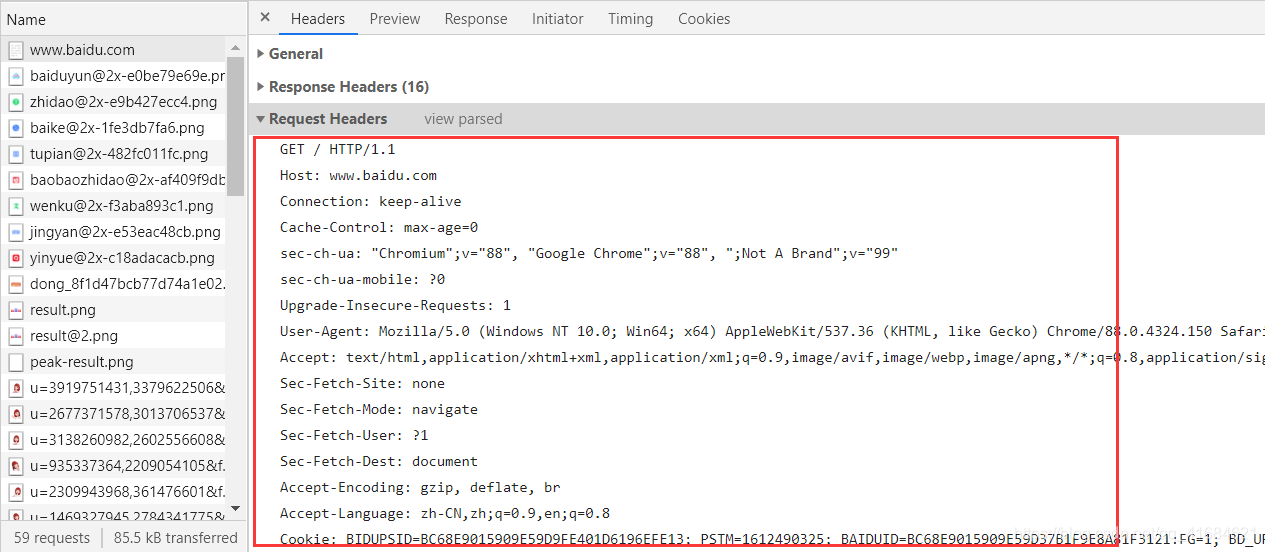The width and height of the screenshot is (1265, 552).
Task: Switch to the Timing tab
Action: (x=630, y=19)
